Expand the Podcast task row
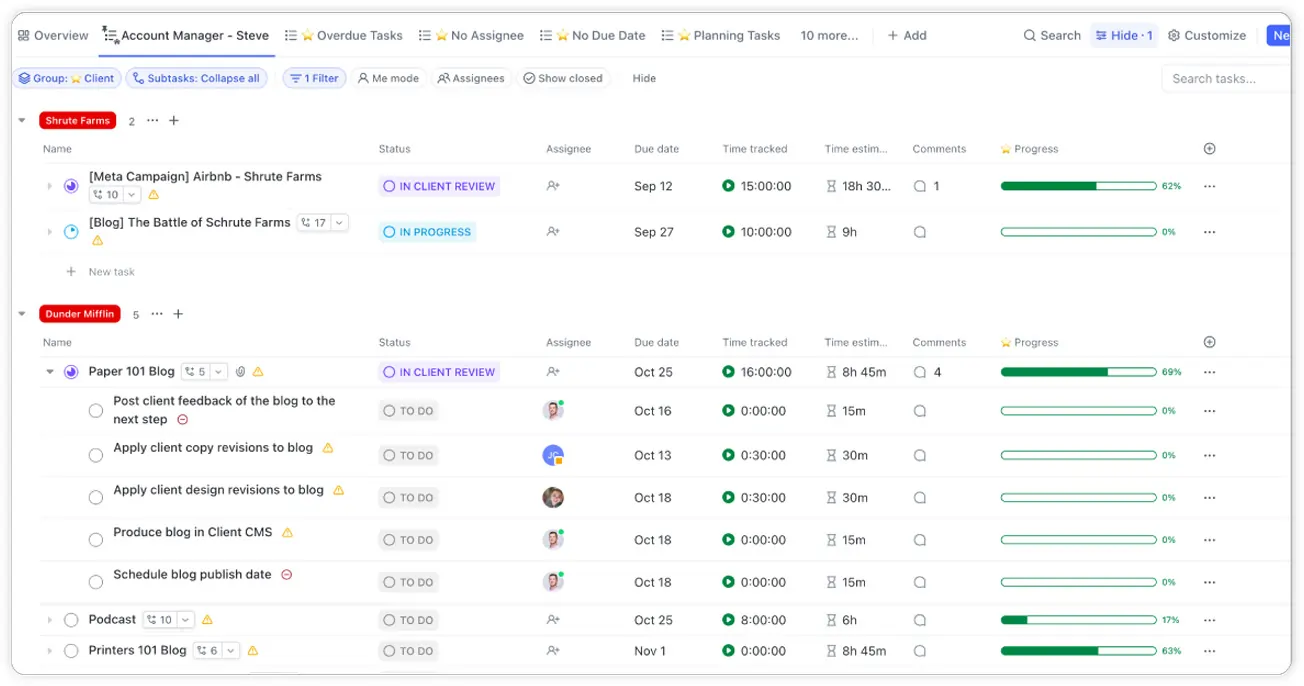 (49, 620)
